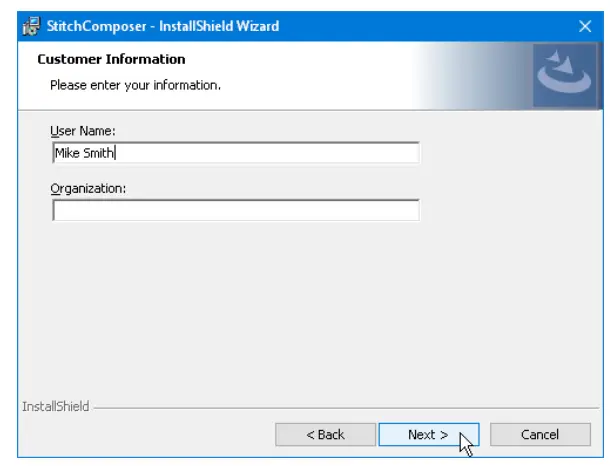Click the 'Organization:' label
The image size is (610, 476).
coord(88,189)
